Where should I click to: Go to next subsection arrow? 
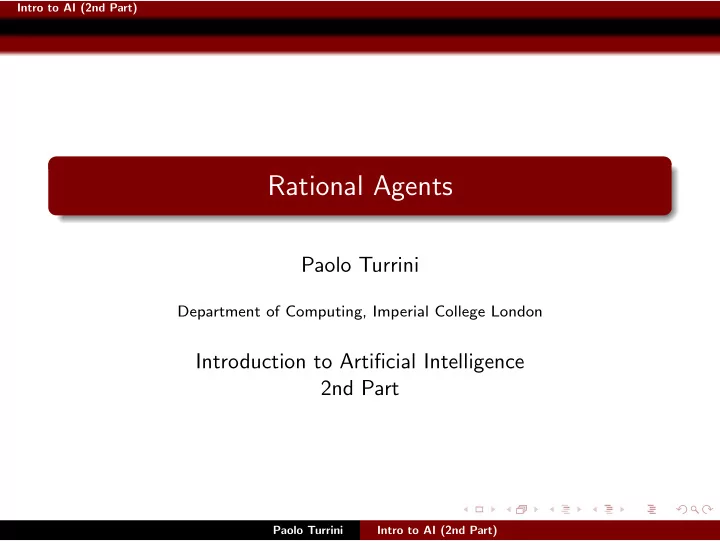[579, 509]
